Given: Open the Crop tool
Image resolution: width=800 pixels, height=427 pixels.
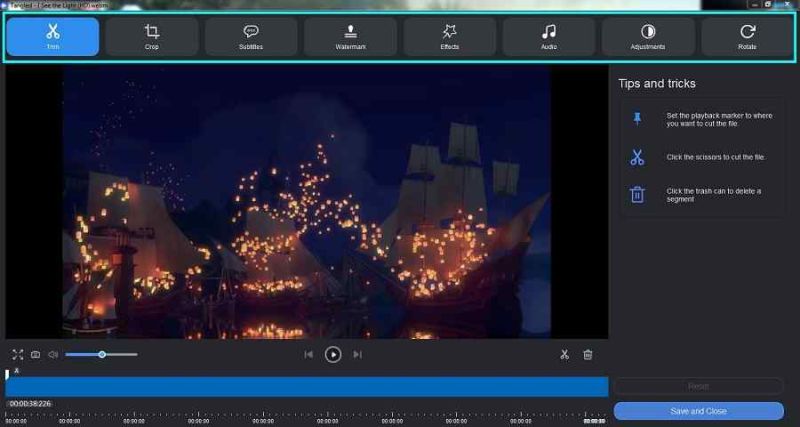Looking at the screenshot, I should click(152, 36).
